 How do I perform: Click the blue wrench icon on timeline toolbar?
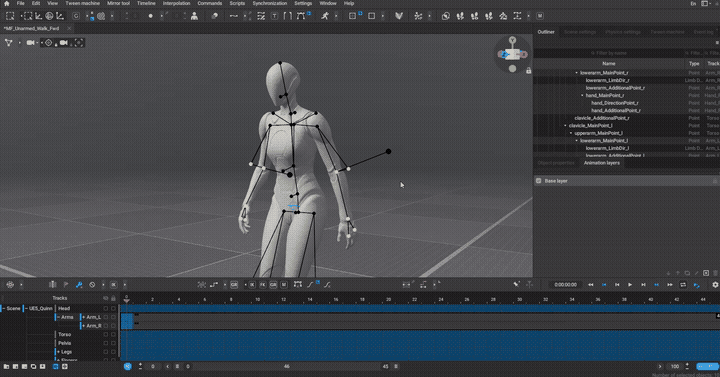[79, 285]
